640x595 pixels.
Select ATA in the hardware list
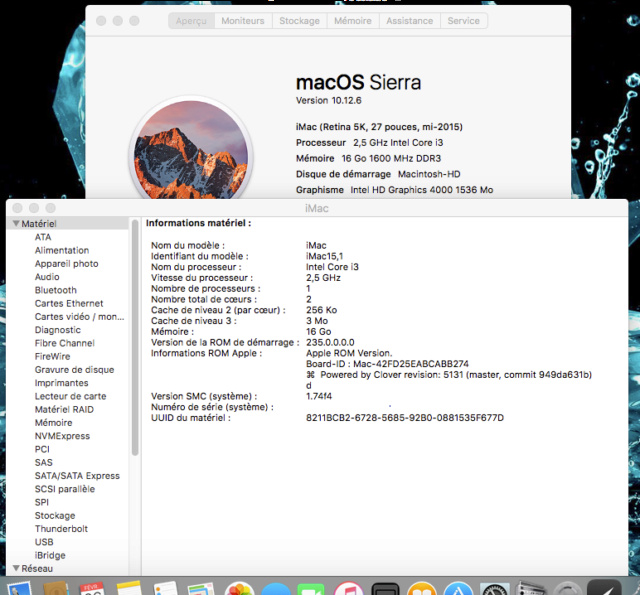(43, 237)
